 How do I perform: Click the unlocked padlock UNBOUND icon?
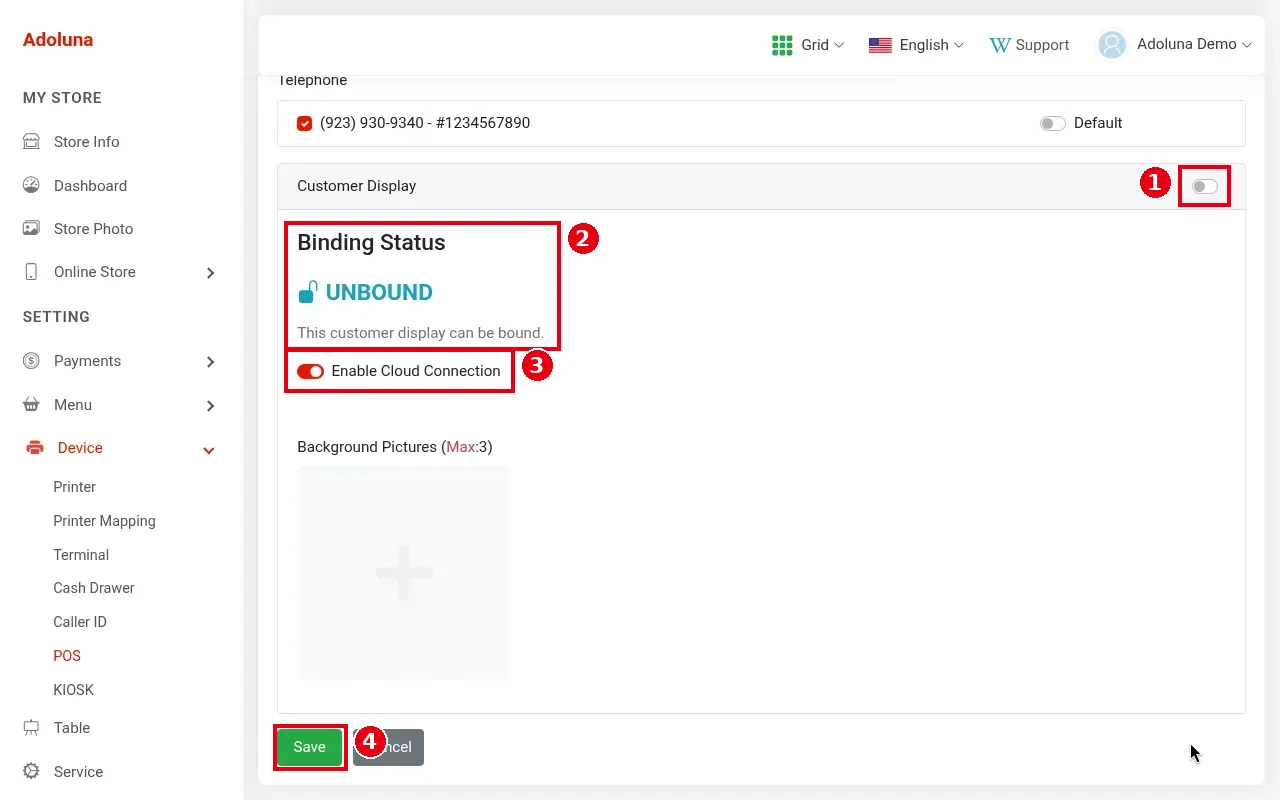(x=308, y=292)
